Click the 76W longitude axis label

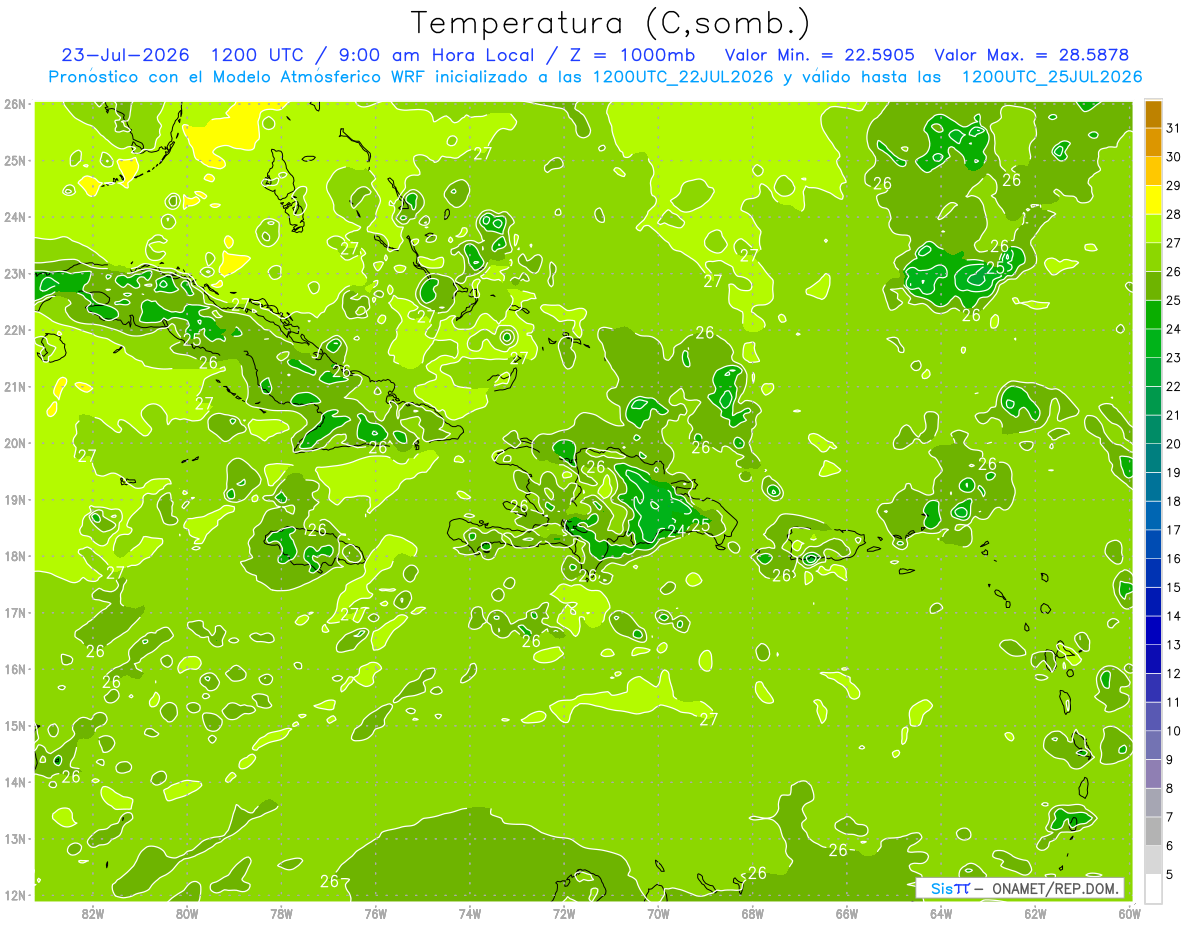point(375,913)
